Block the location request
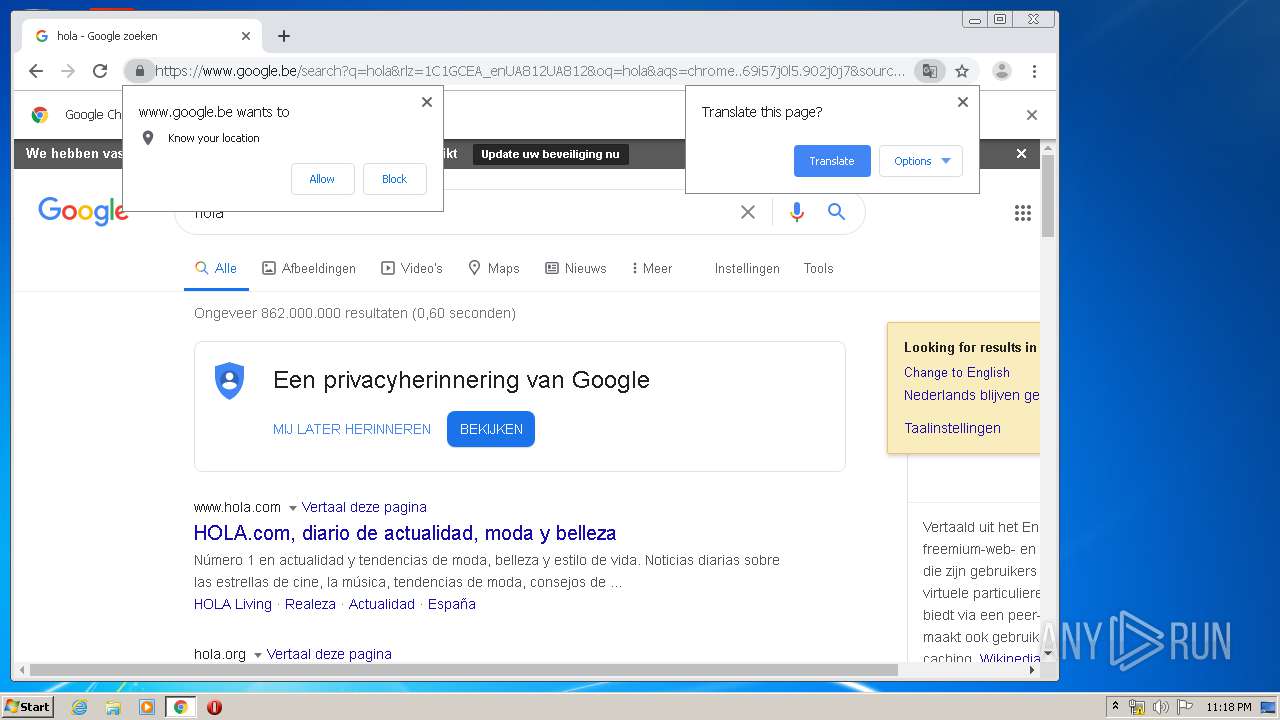The width and height of the screenshot is (1280, 720). (394, 179)
